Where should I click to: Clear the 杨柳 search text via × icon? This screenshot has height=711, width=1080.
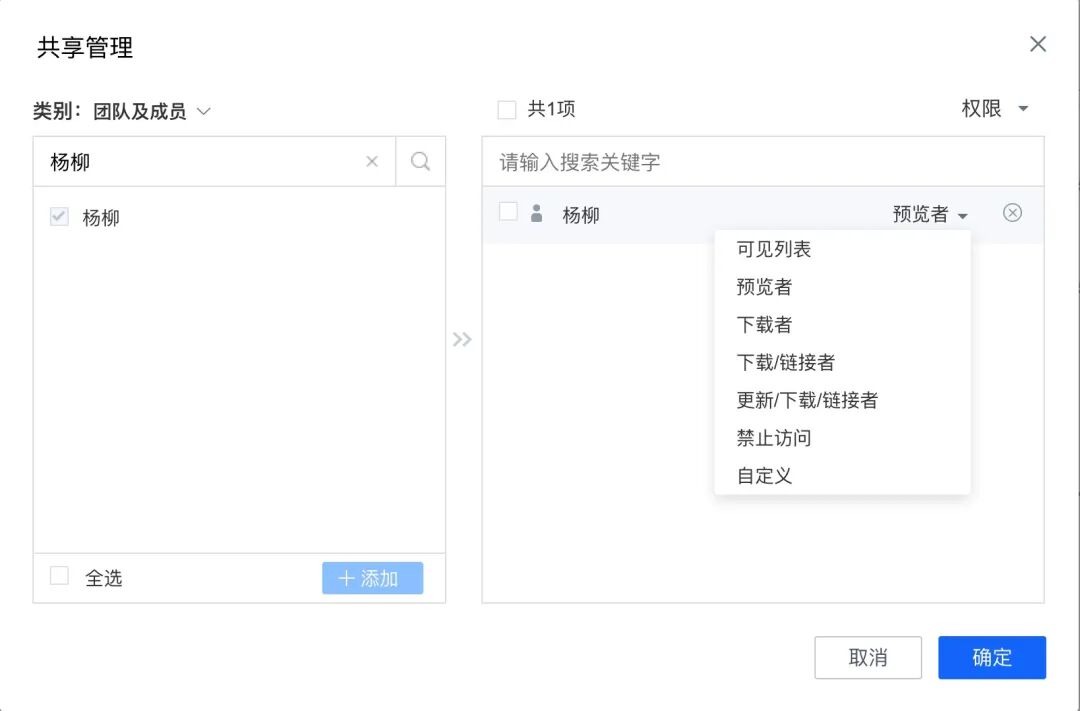click(x=372, y=161)
